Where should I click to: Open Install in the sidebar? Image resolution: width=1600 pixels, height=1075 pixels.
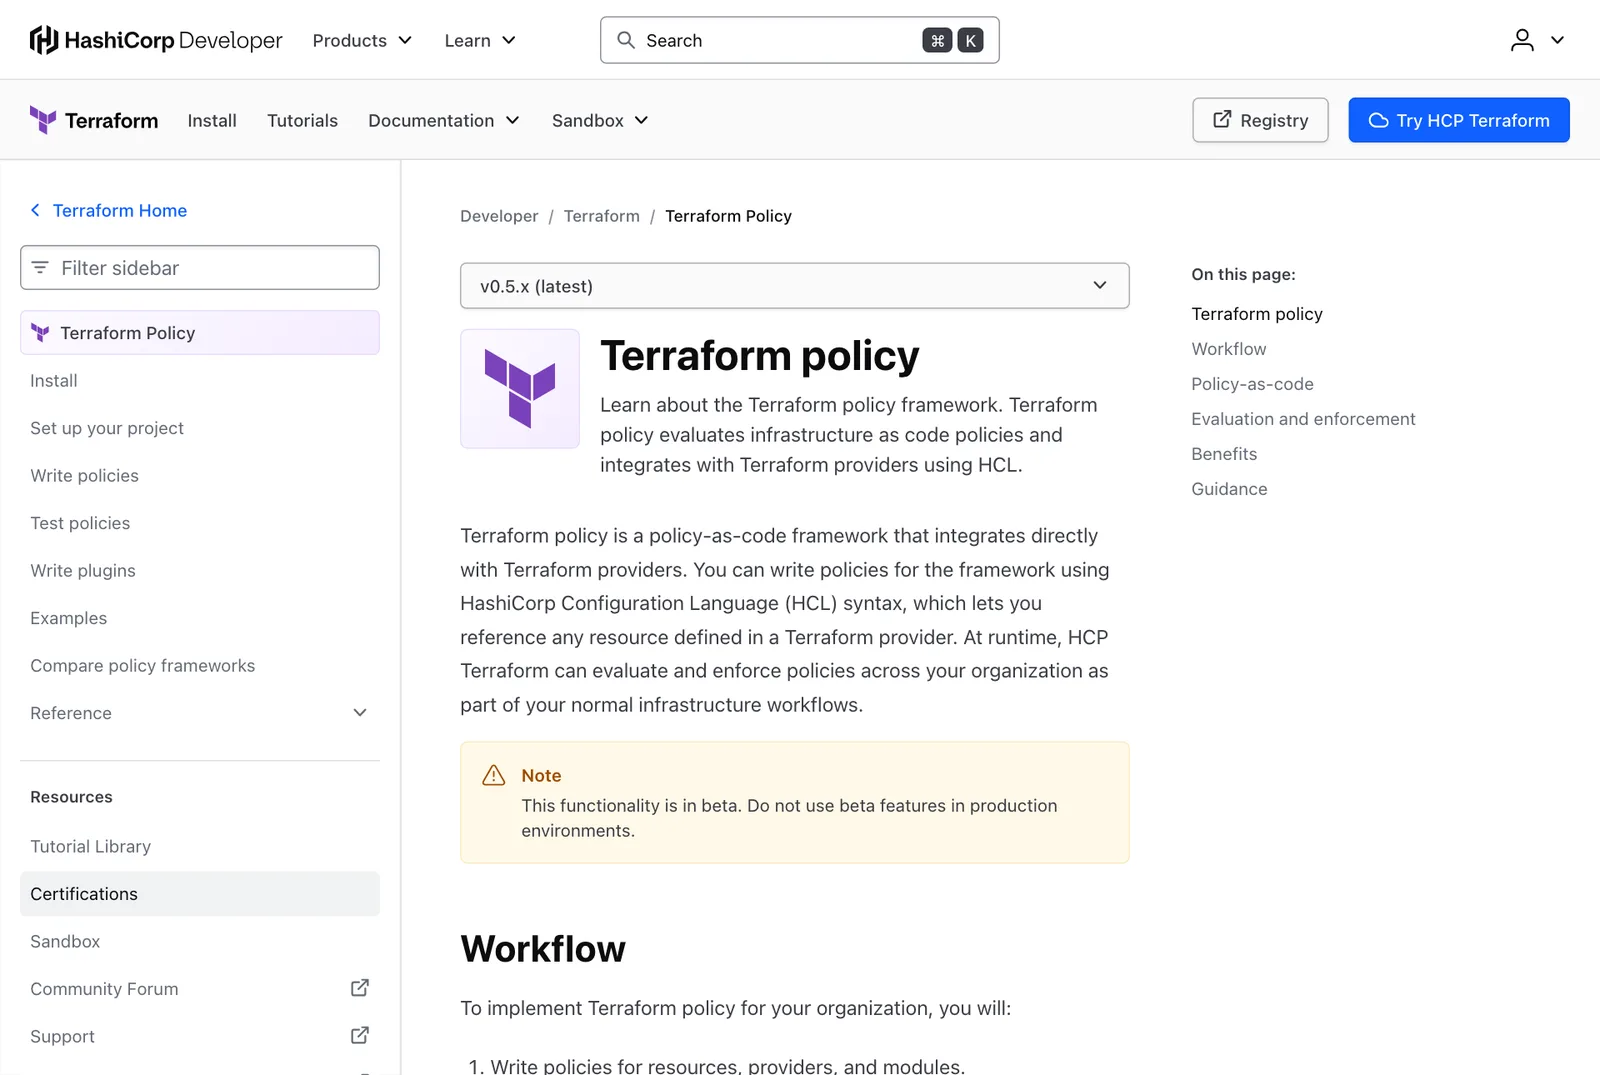pyautogui.click(x=200, y=381)
